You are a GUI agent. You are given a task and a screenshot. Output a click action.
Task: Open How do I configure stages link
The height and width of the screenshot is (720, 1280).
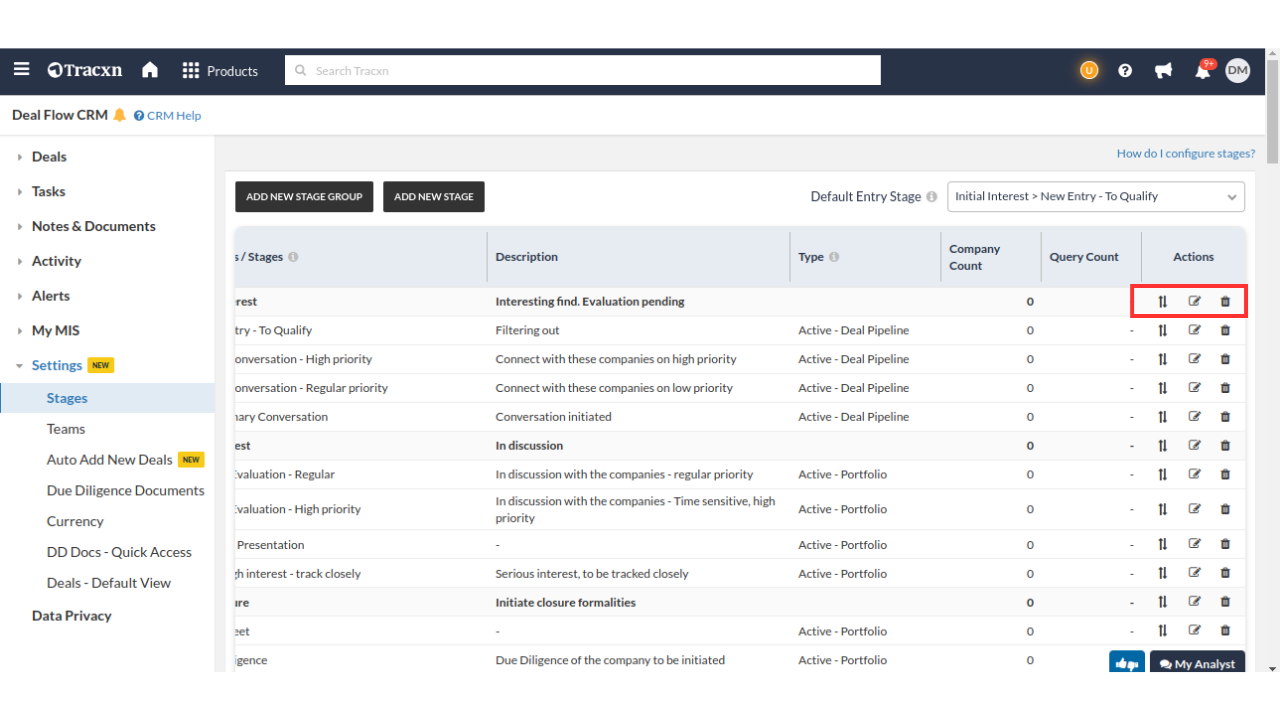click(1185, 154)
